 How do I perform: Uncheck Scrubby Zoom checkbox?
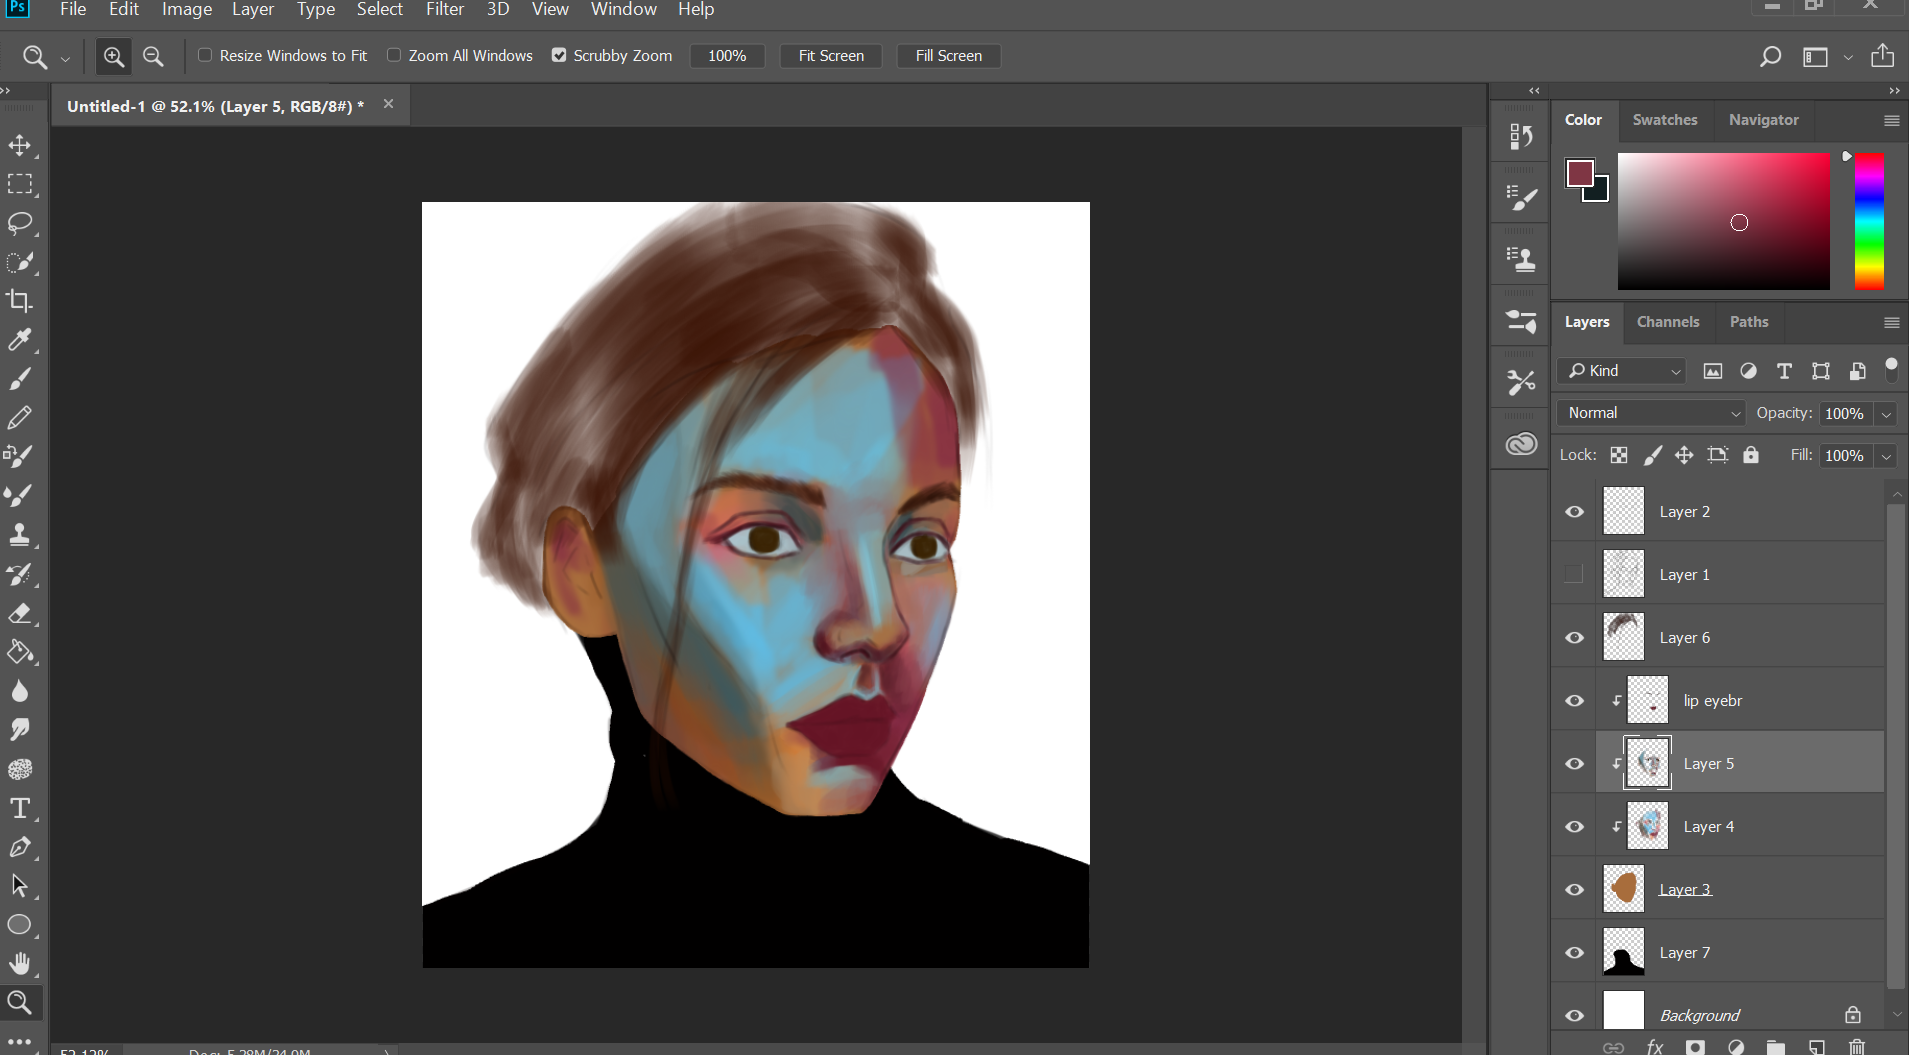559,55
